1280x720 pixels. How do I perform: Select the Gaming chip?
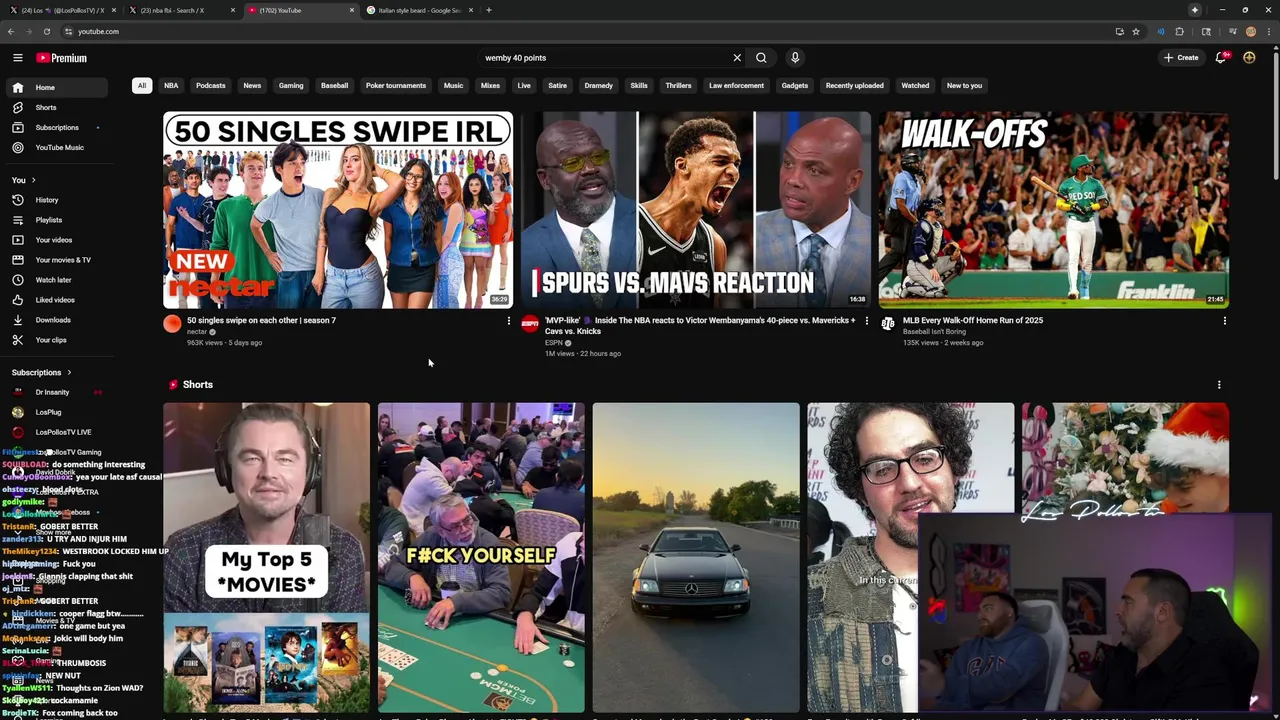pos(291,86)
